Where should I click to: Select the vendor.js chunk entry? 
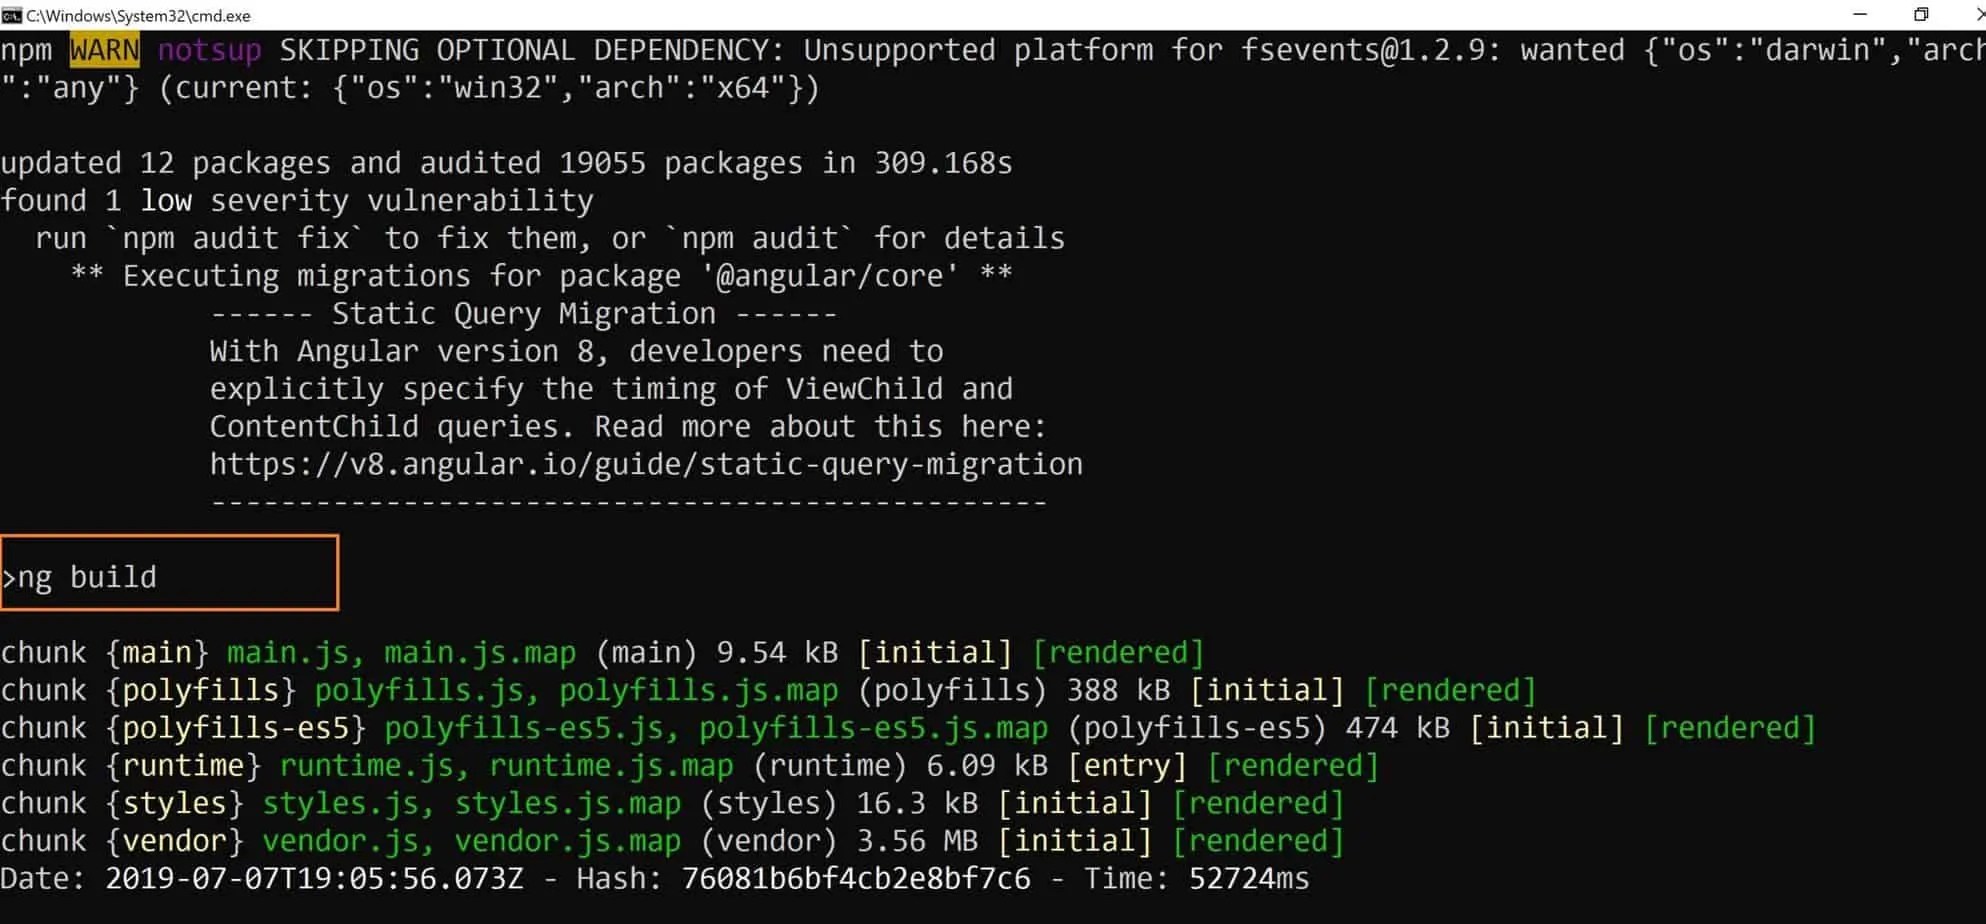tap(340, 840)
